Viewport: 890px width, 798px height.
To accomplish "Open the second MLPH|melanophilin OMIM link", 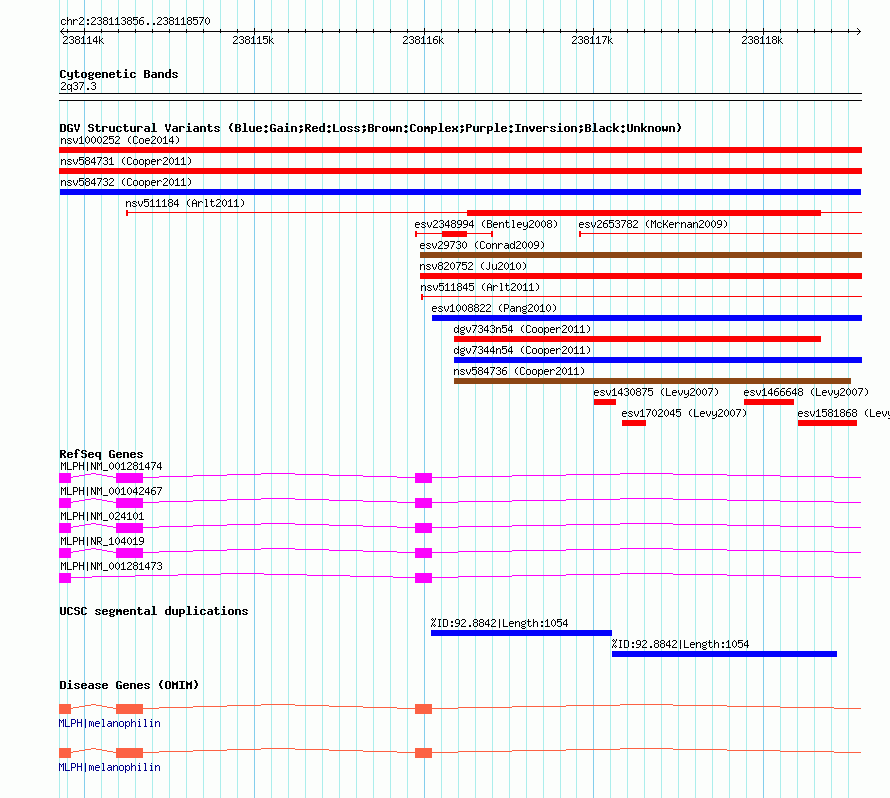I will [110, 767].
